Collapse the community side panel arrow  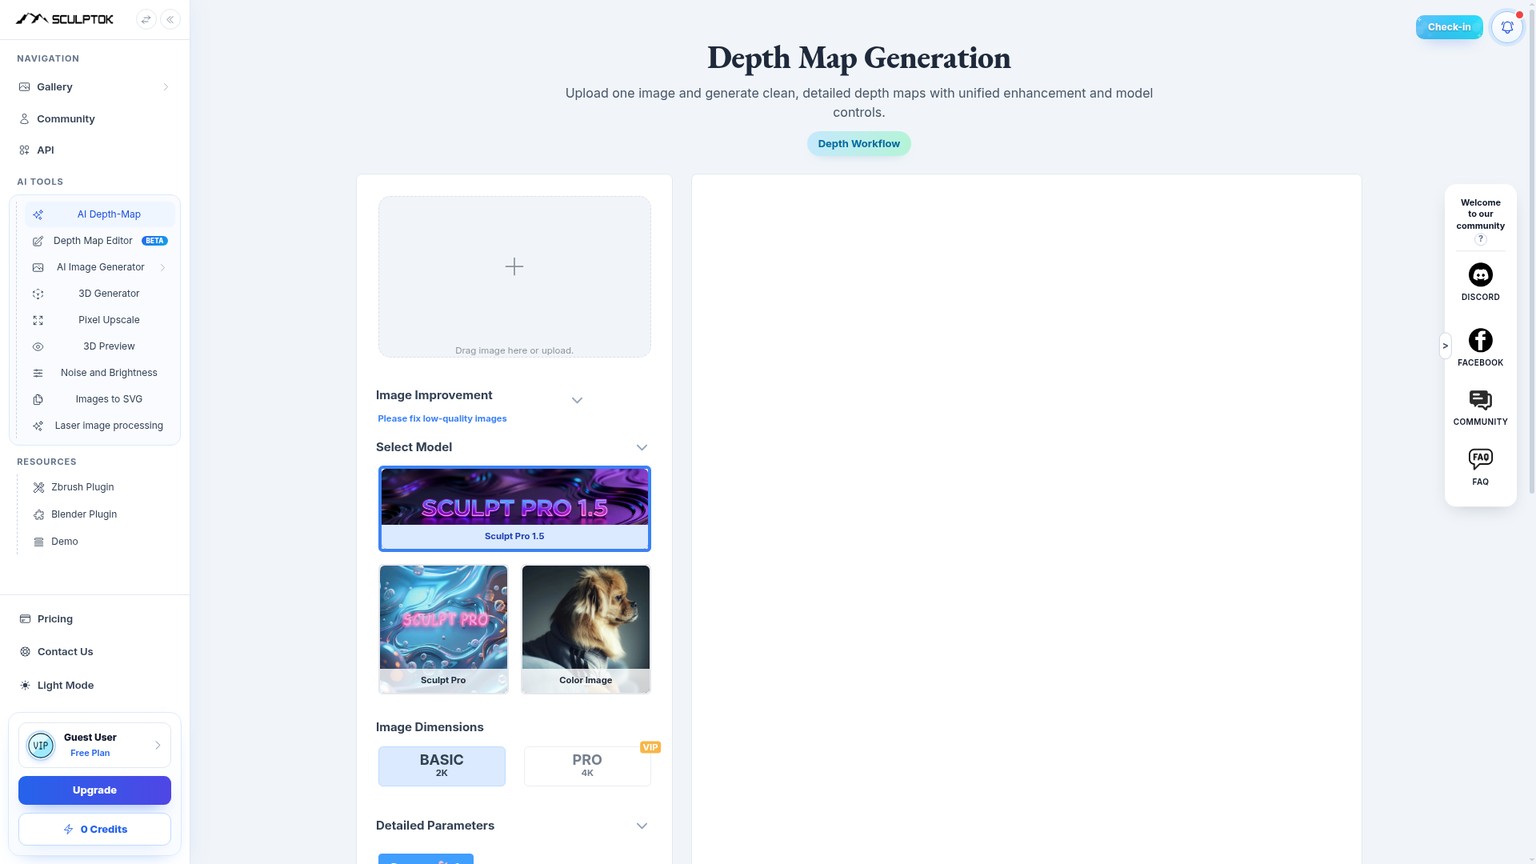click(1445, 346)
